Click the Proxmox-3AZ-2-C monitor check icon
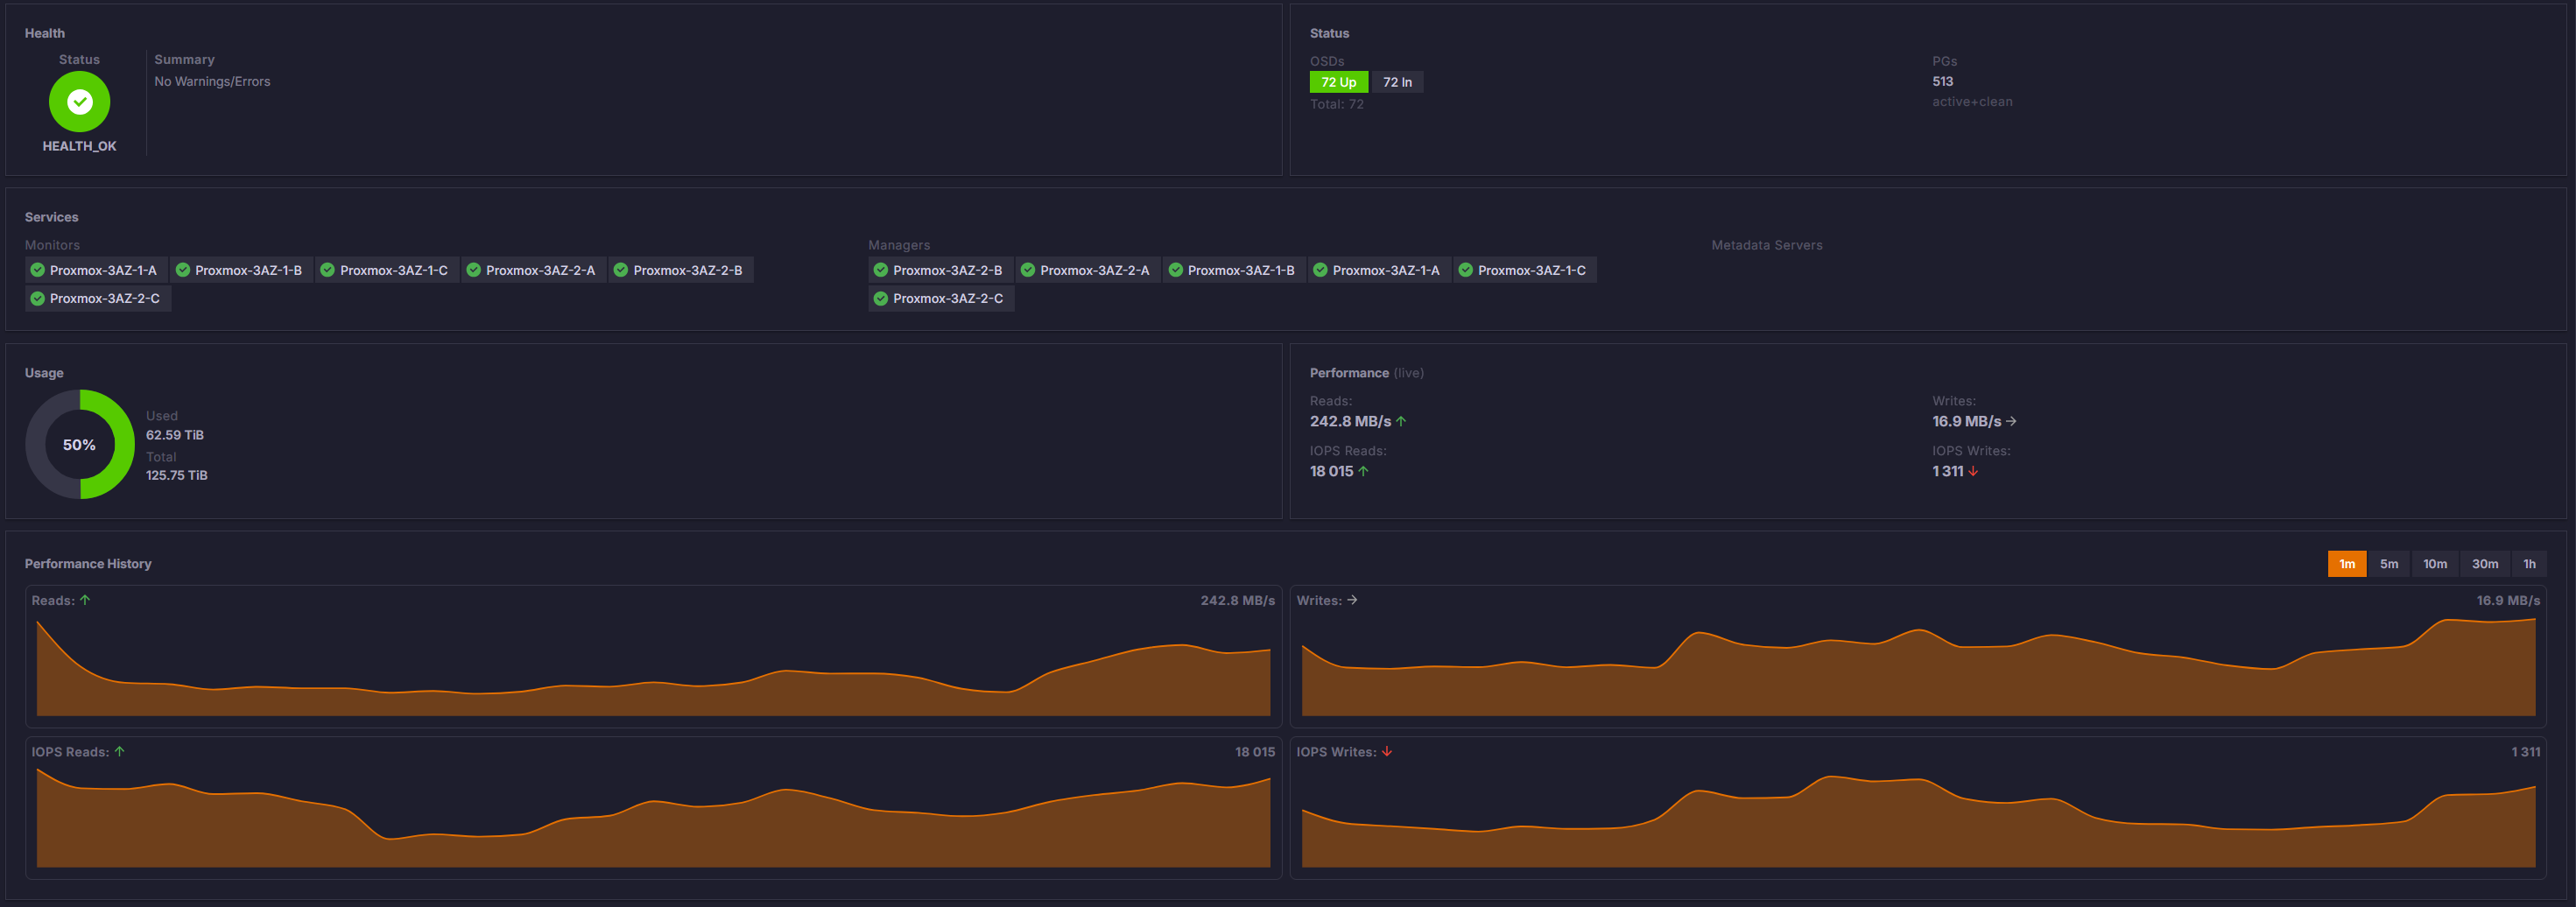2576x907 pixels. pyautogui.click(x=38, y=298)
